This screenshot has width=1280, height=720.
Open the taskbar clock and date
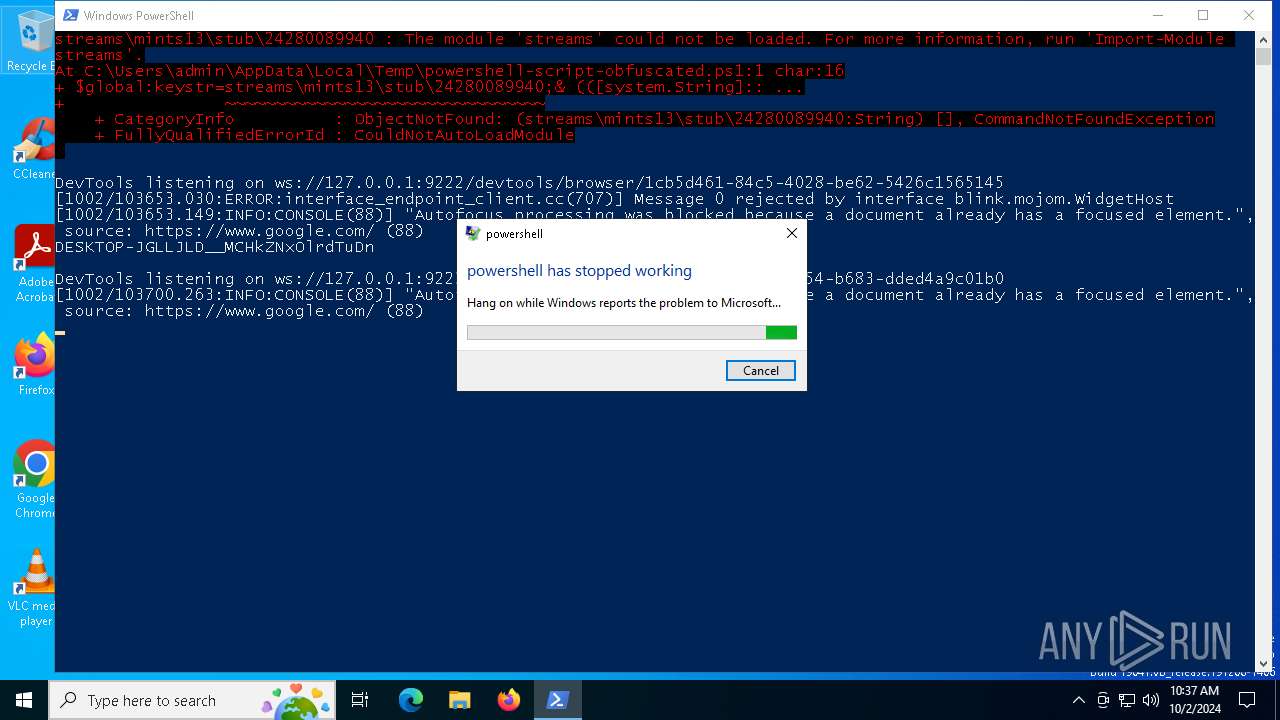(1194, 700)
